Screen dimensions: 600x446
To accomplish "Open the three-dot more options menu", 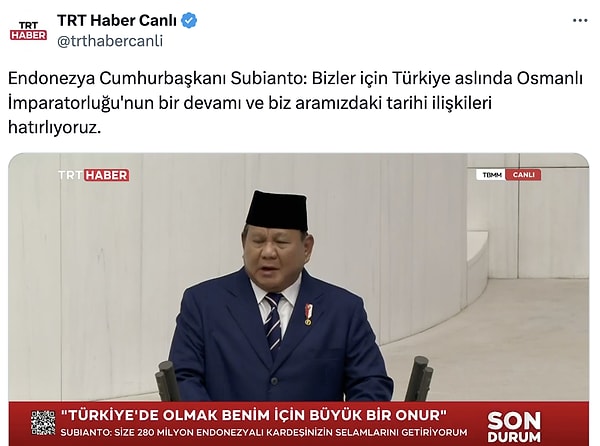I will click(580, 20).
